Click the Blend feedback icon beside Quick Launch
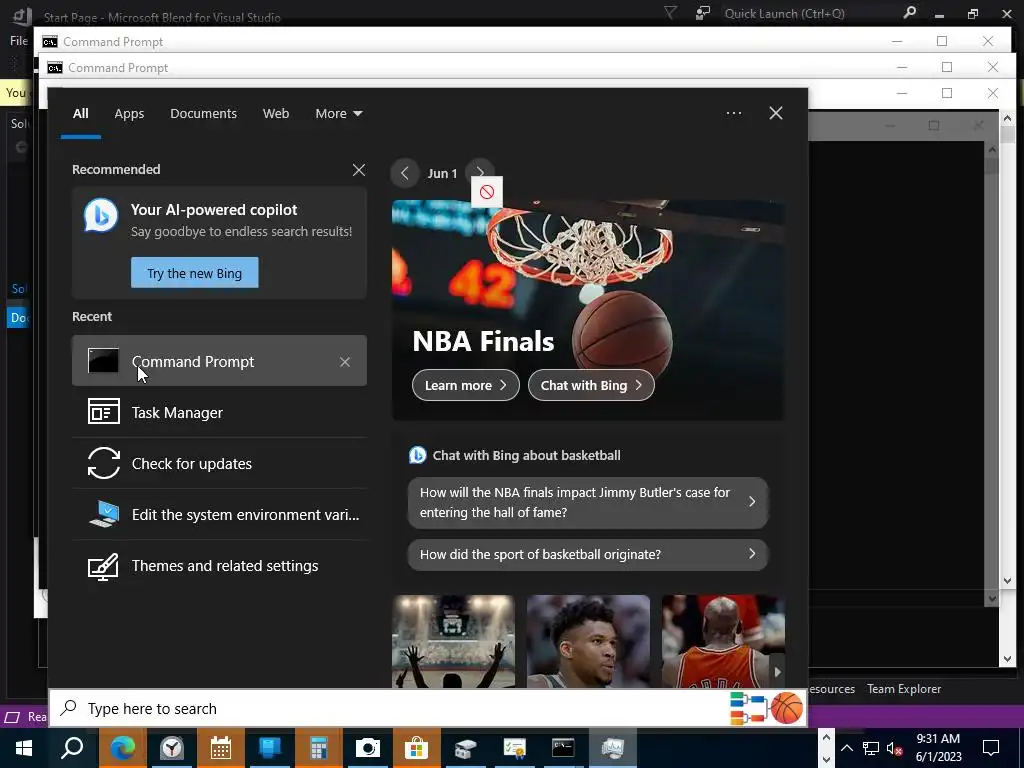Screen dimensions: 1024x768 [703, 13]
